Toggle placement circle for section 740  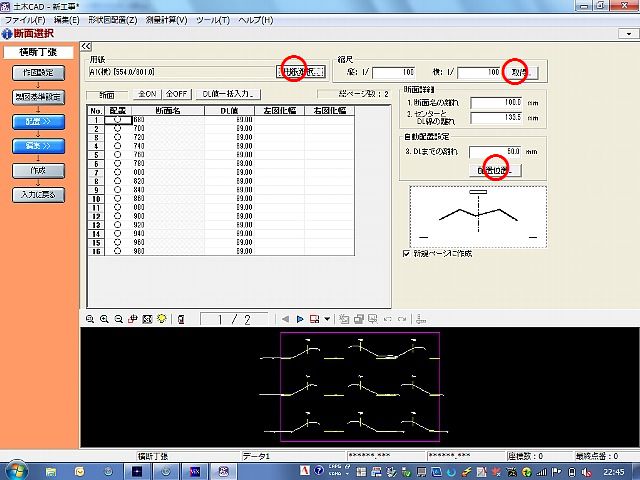click(118, 146)
